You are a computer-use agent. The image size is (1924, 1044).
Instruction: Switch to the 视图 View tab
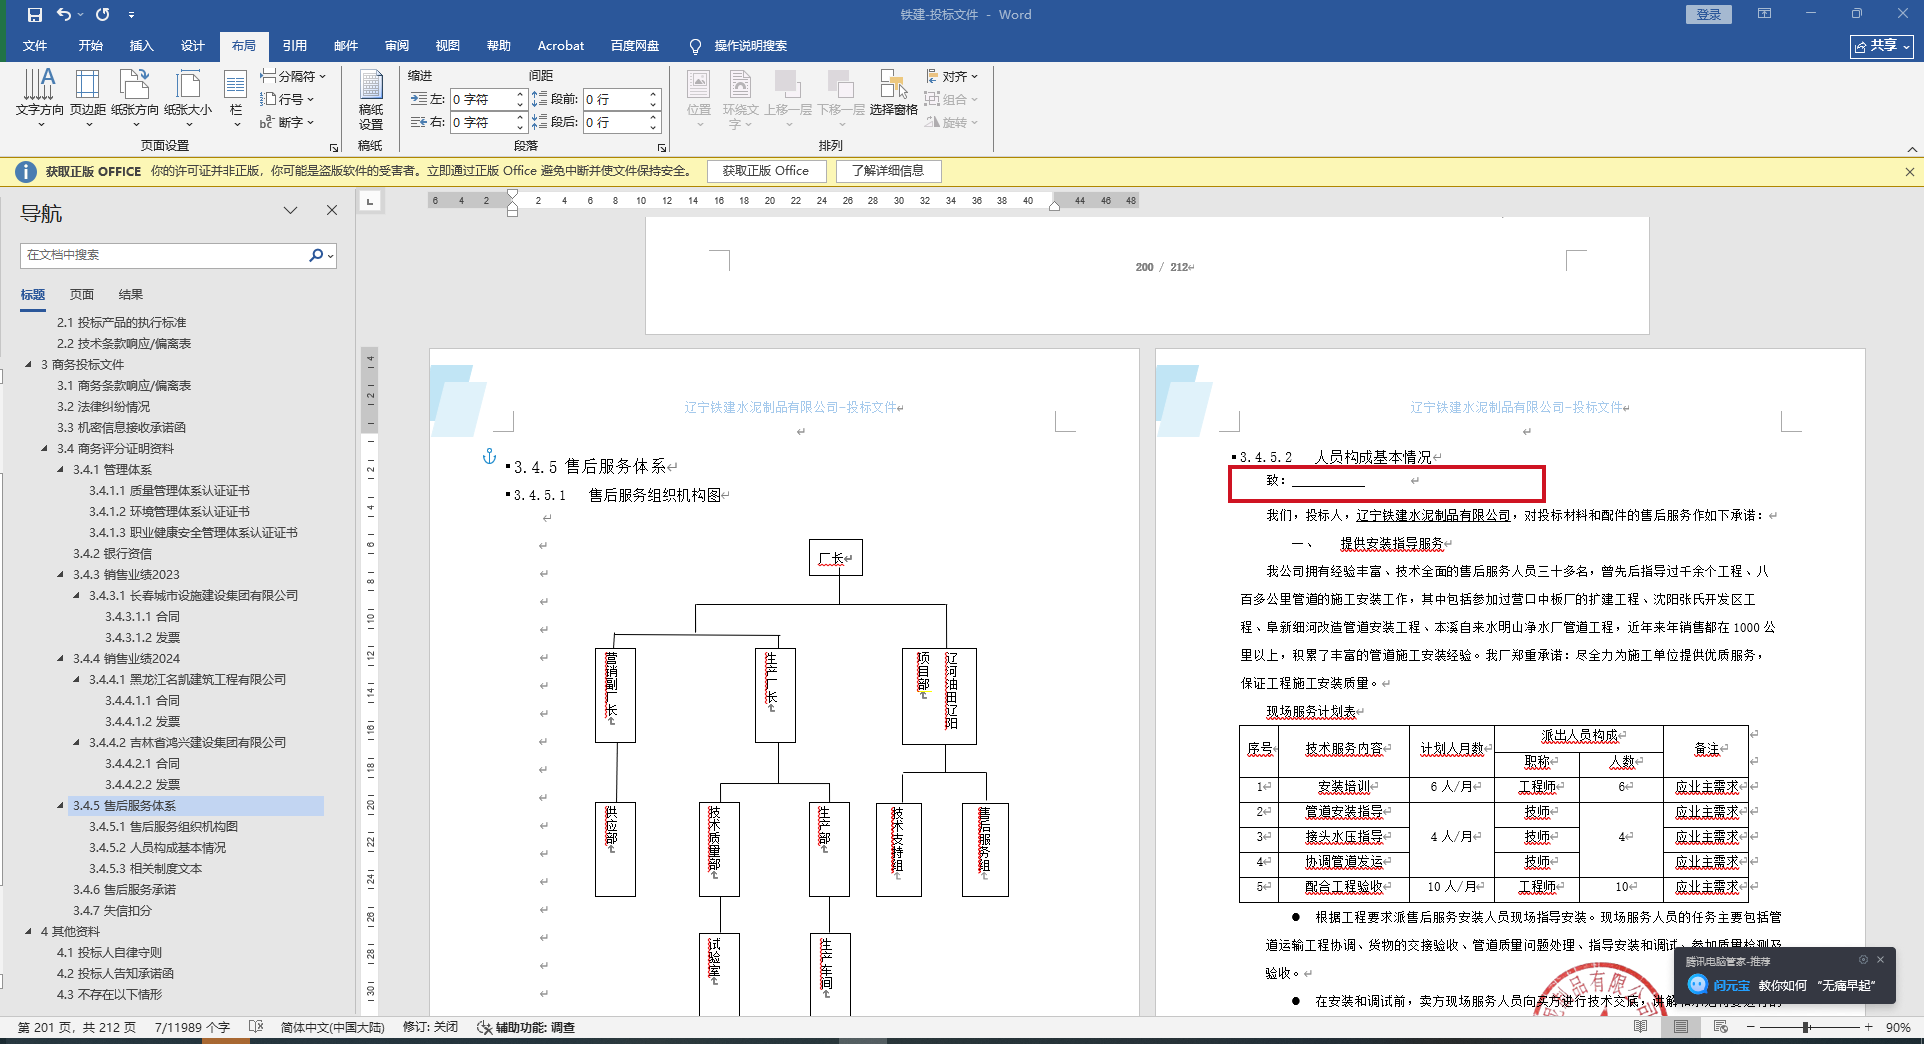(448, 46)
